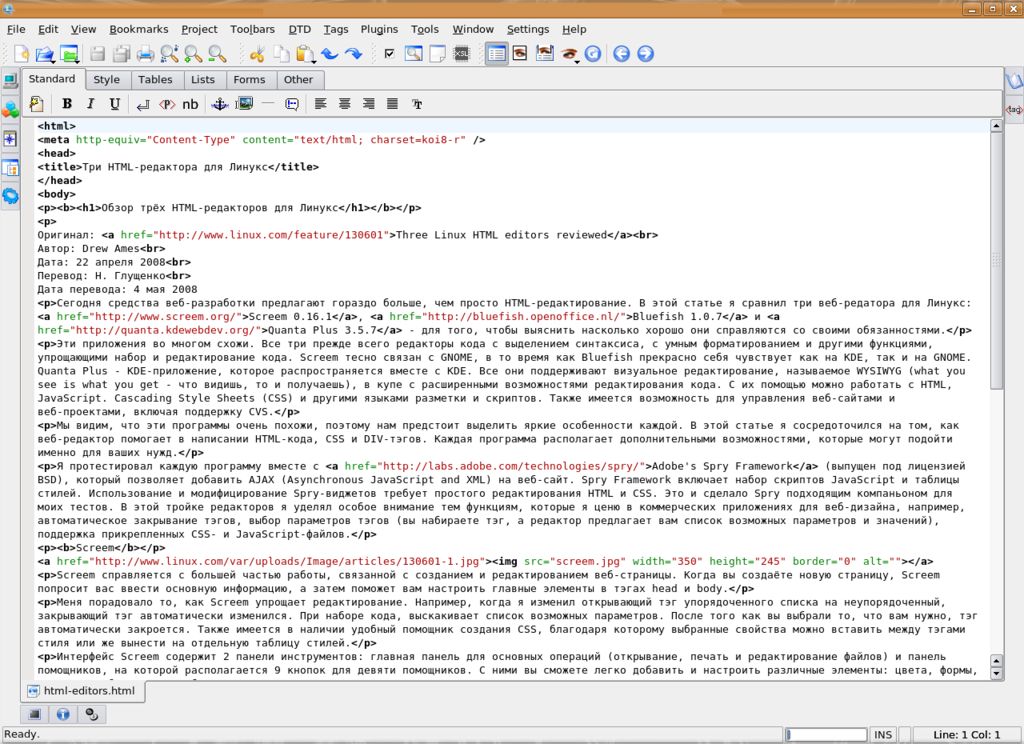
Task: Open the DTD menu
Action: click(x=300, y=29)
